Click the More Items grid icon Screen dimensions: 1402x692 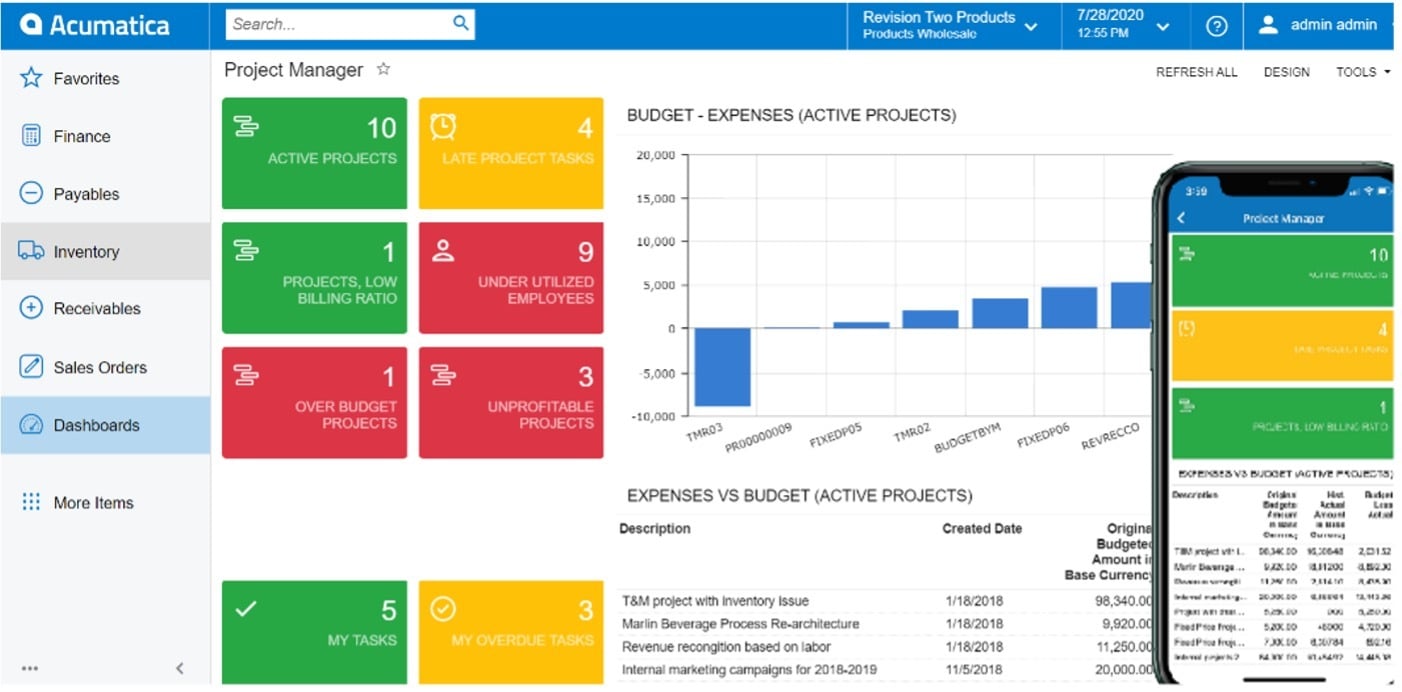pyautogui.click(x=31, y=502)
